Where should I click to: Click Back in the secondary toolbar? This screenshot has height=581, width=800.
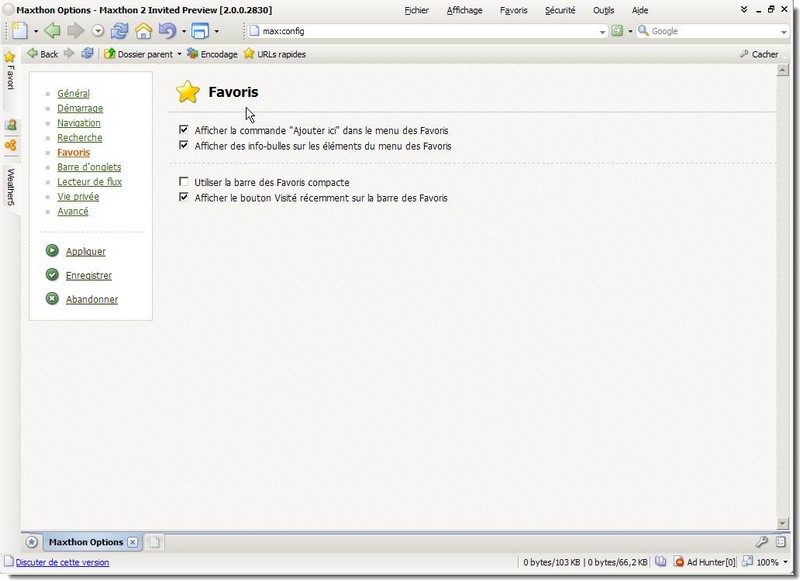[x=43, y=54]
